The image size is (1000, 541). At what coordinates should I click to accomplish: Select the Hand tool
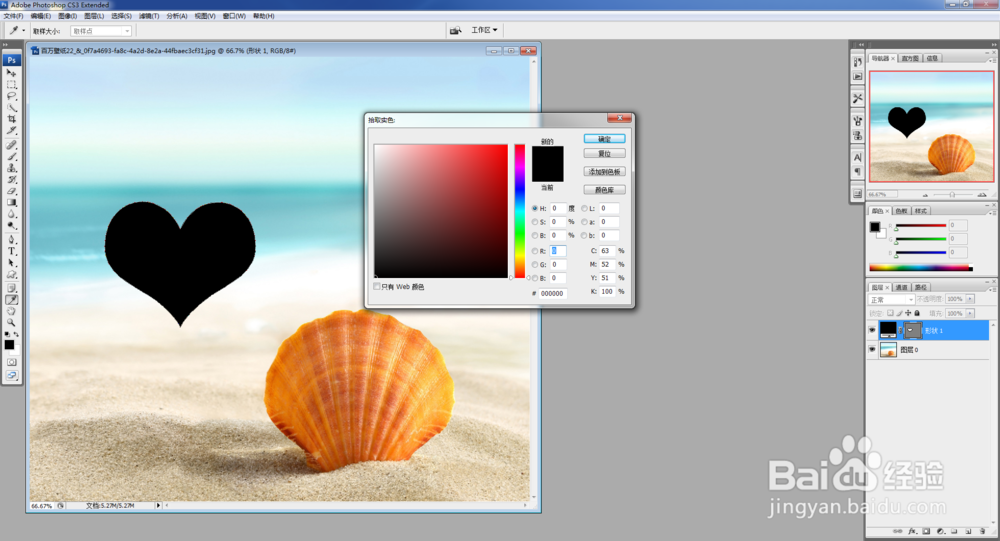[11, 311]
